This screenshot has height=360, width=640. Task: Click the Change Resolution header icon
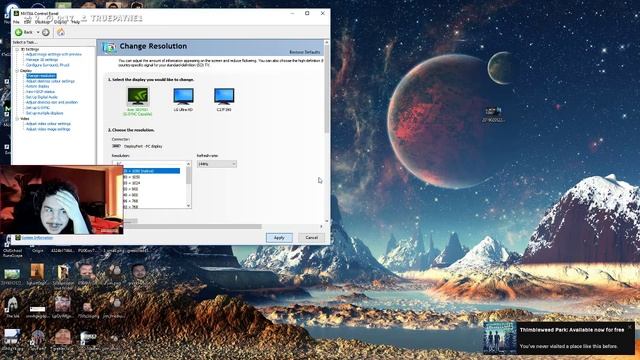pyautogui.click(x=109, y=48)
